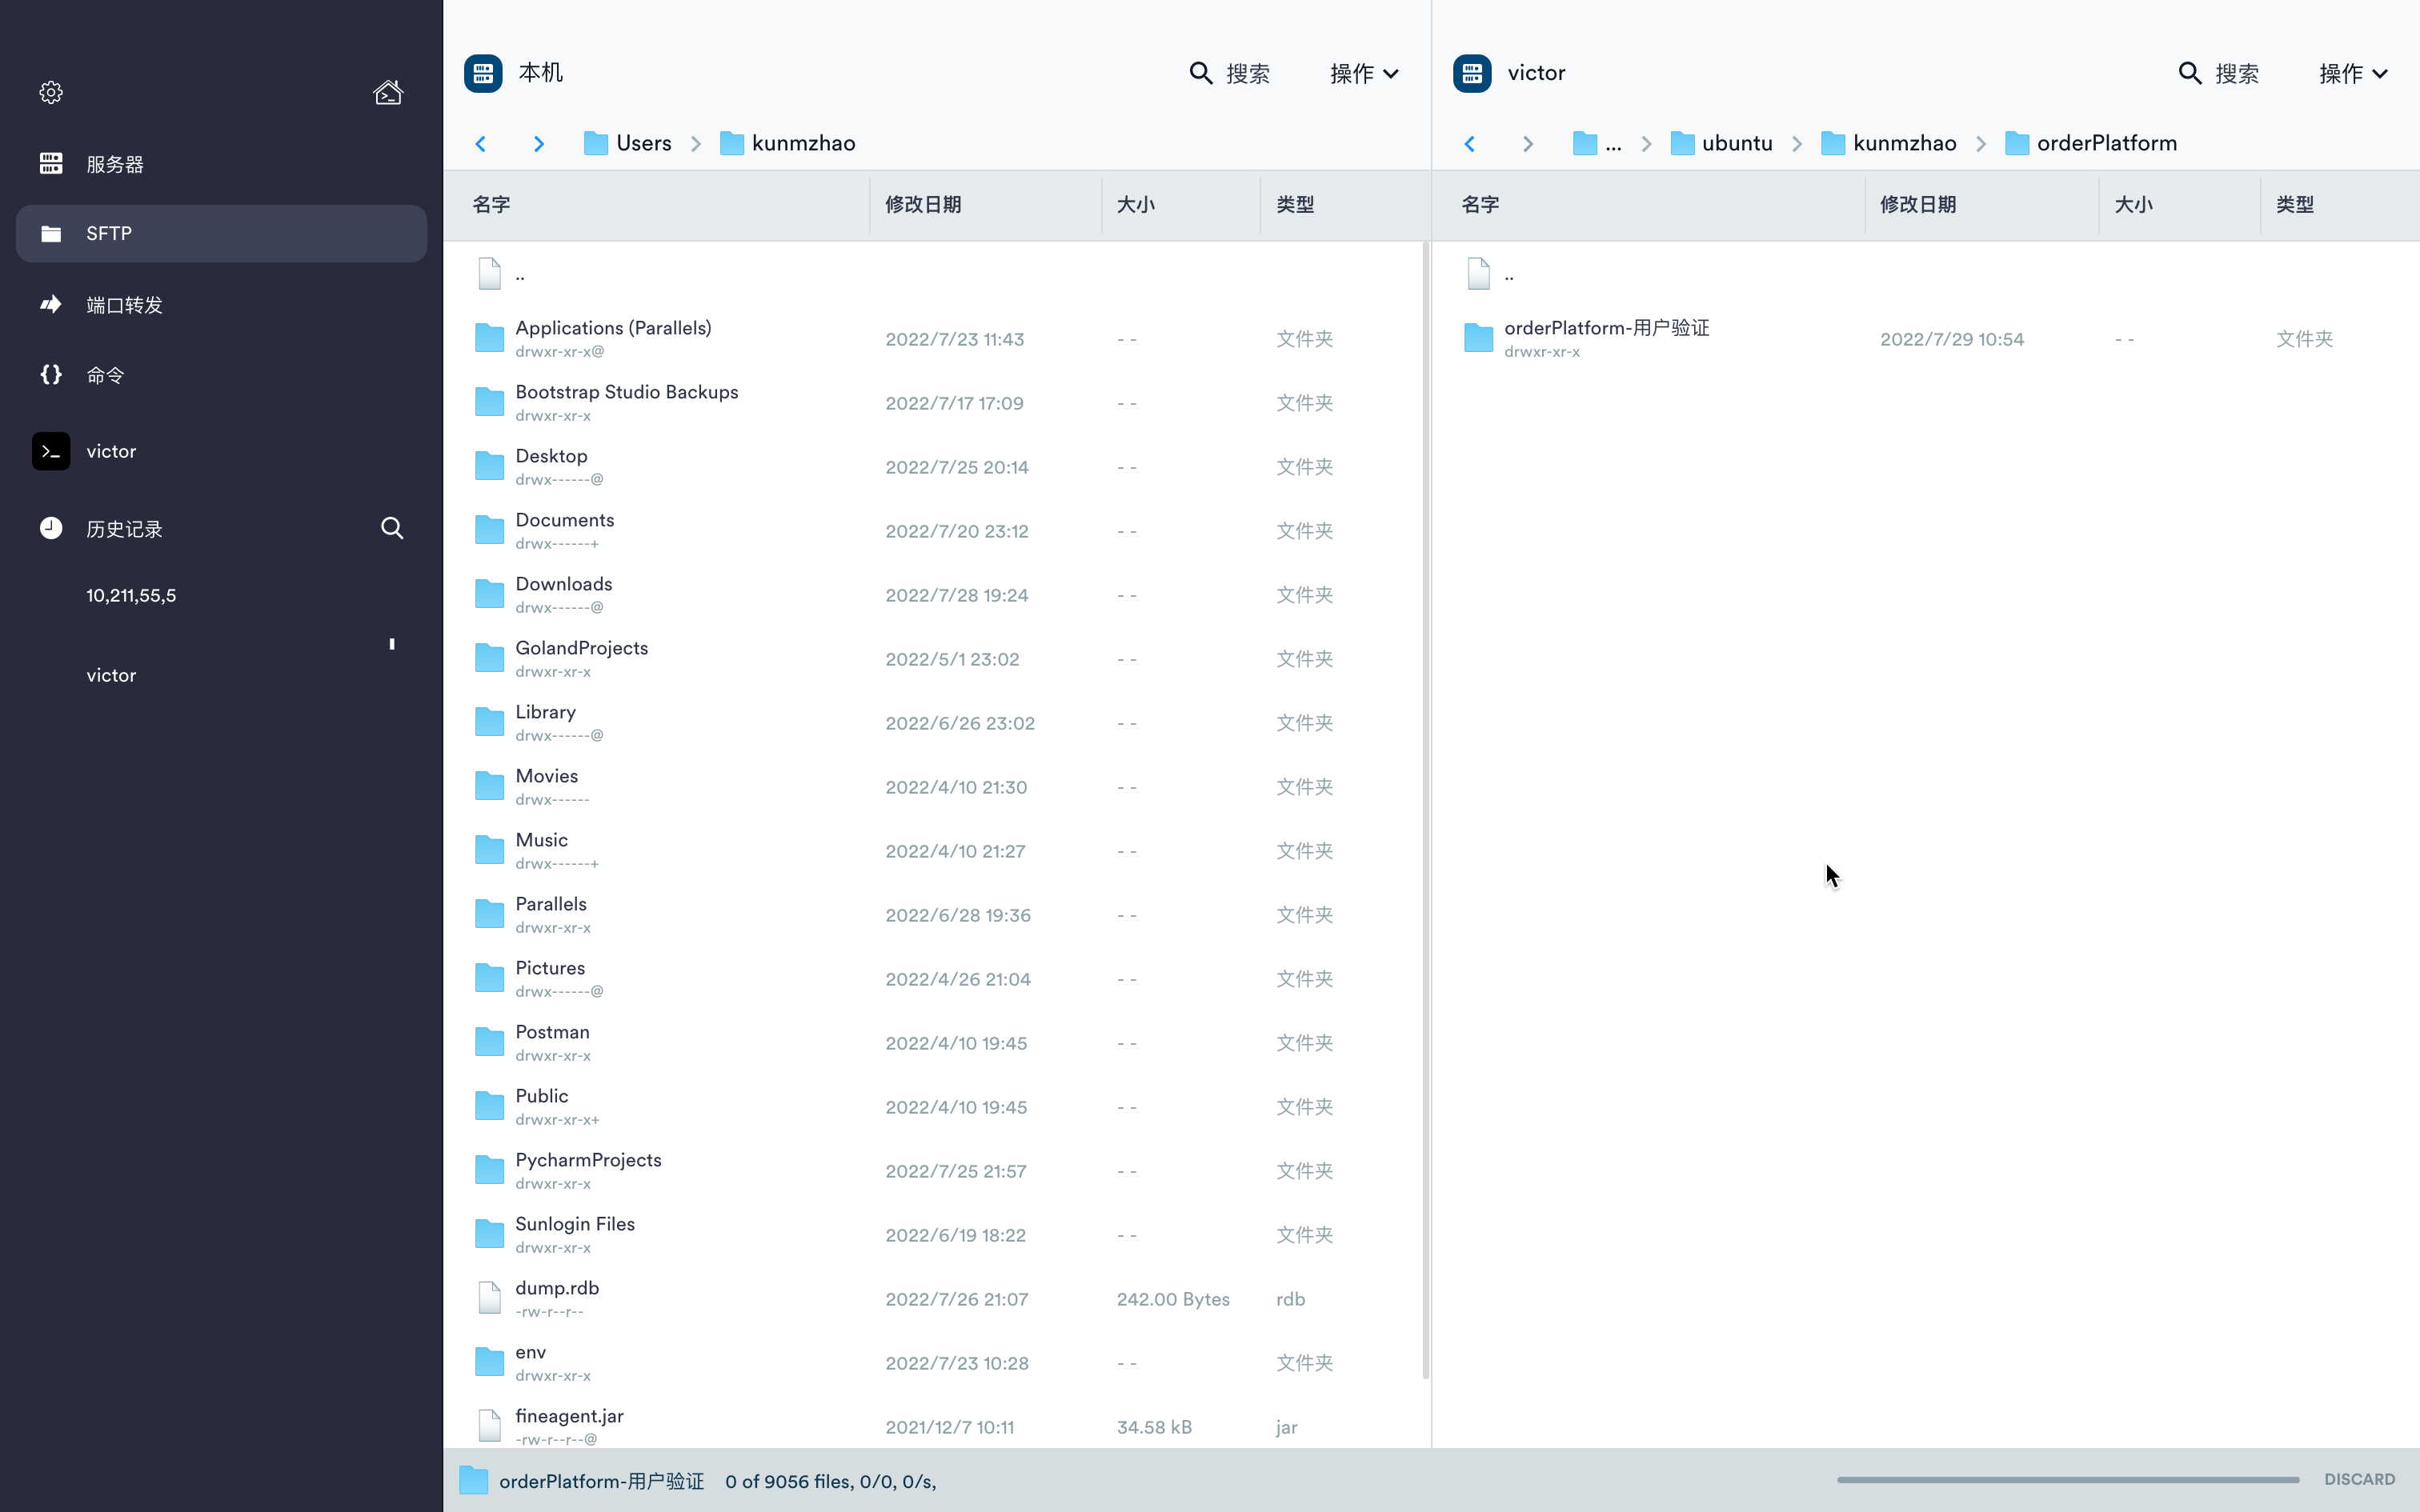The image size is (2420, 1512).
Task: Search files in the victor pane
Action: (2218, 73)
